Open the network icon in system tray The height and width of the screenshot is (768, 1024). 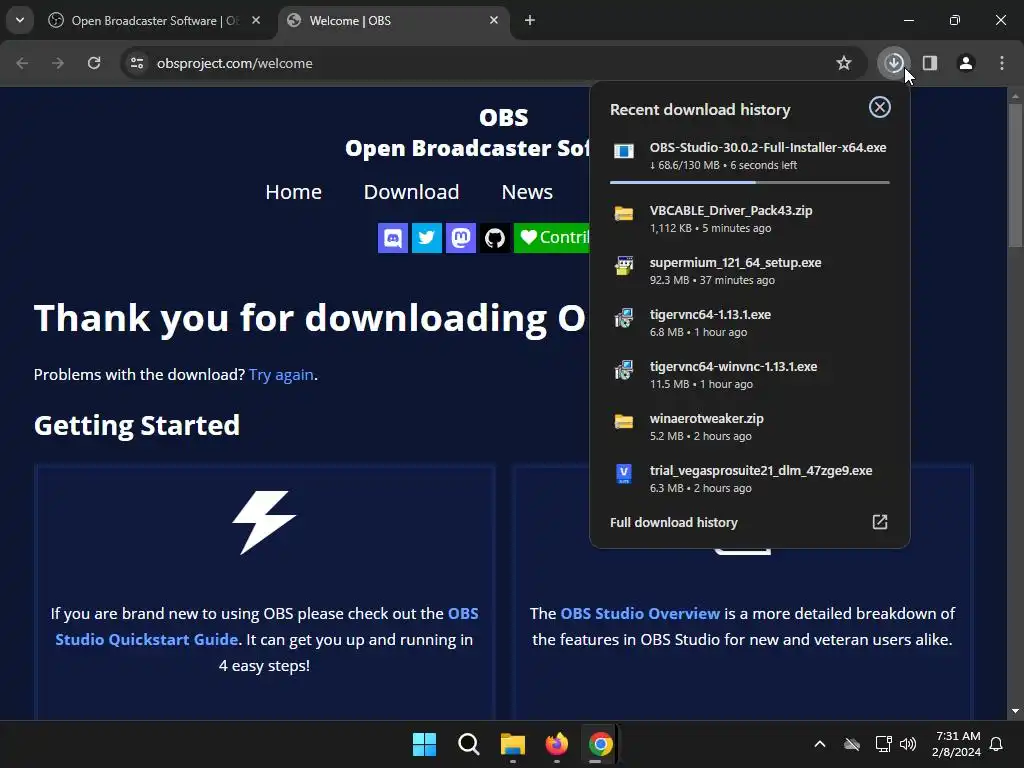(x=884, y=744)
